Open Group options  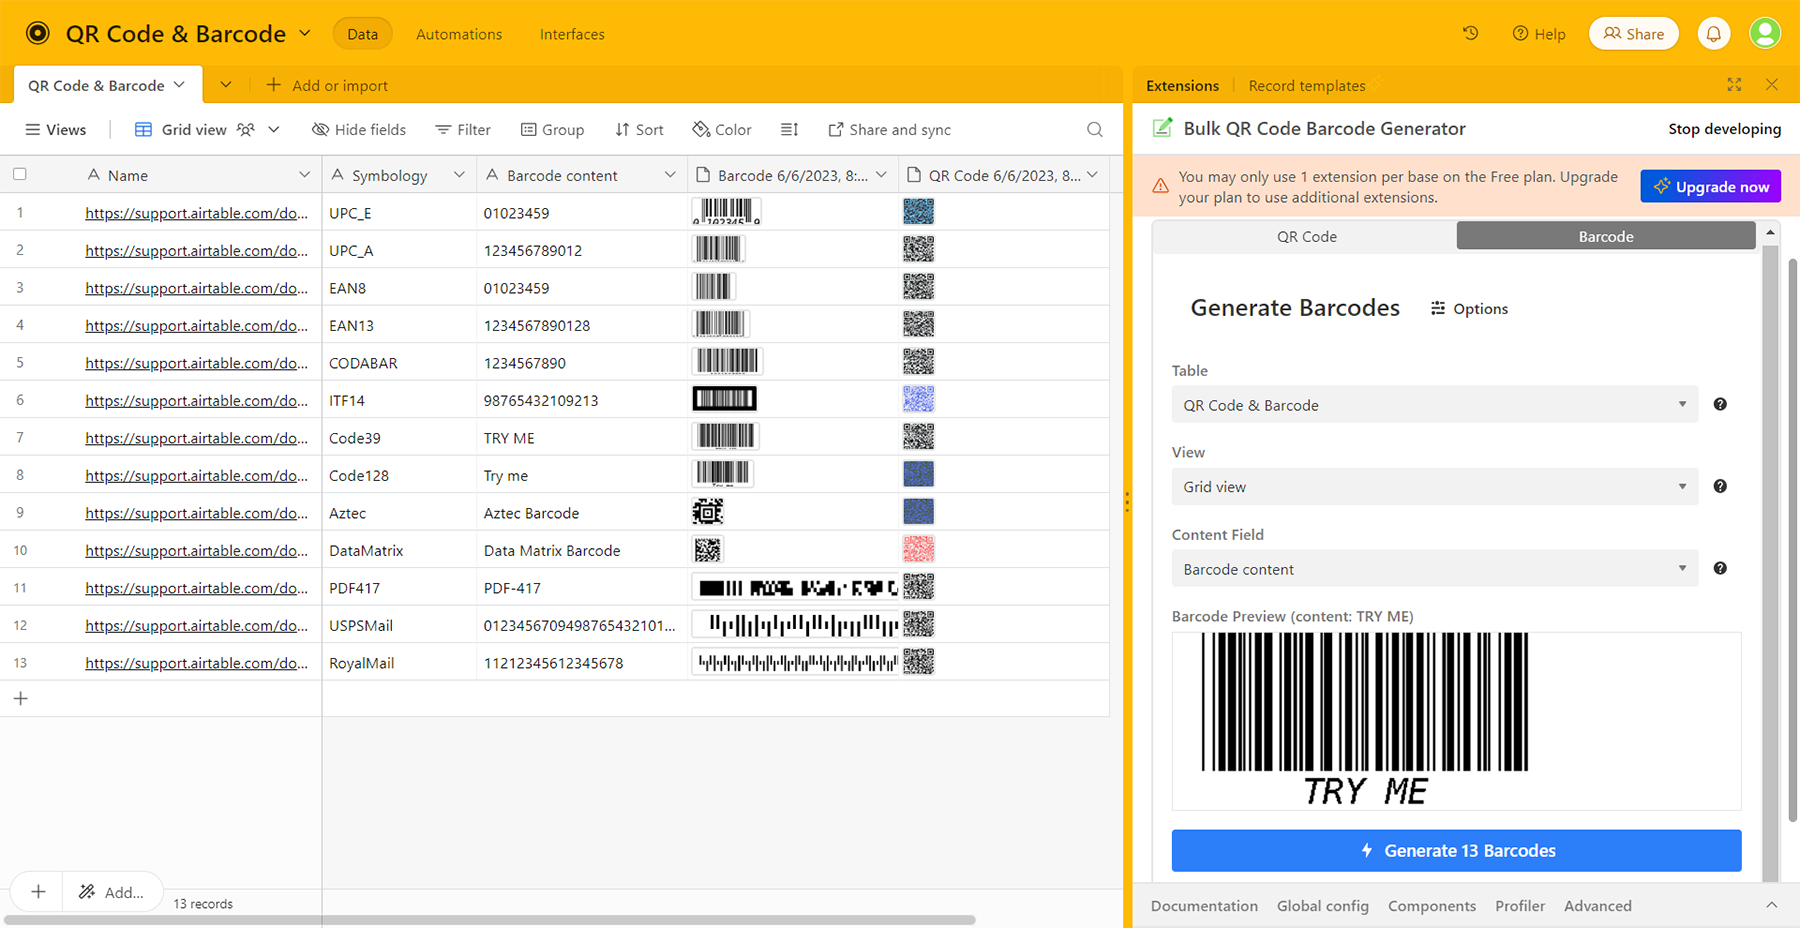pyautogui.click(x=552, y=130)
